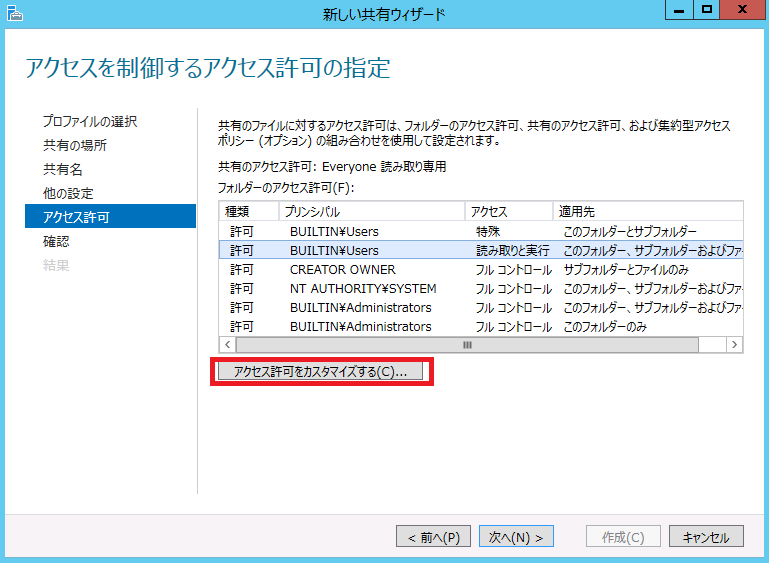Select BUILTIN¥Administrators row applied to サブフォルダーおよびファイル
Image resolution: width=769 pixels, height=563 pixels.
point(481,307)
